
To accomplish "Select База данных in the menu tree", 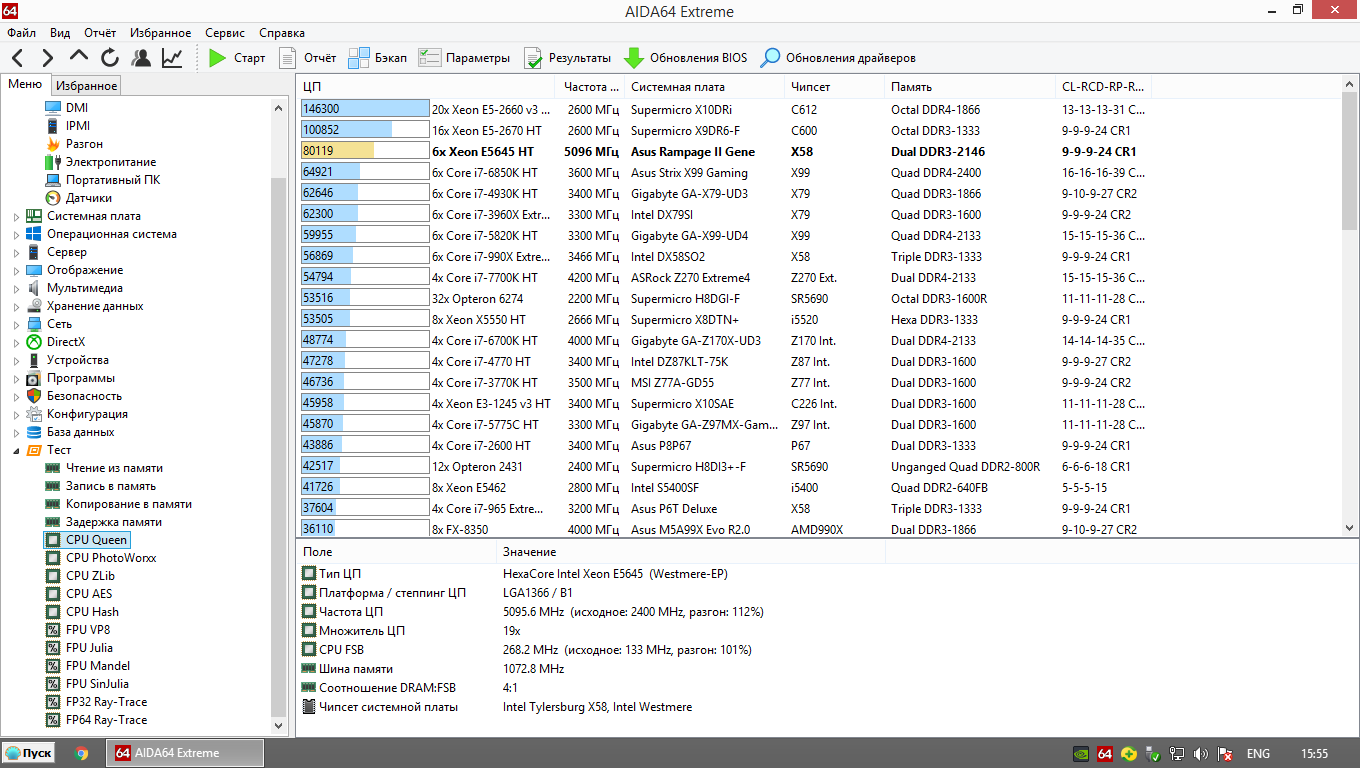I will (81, 432).
